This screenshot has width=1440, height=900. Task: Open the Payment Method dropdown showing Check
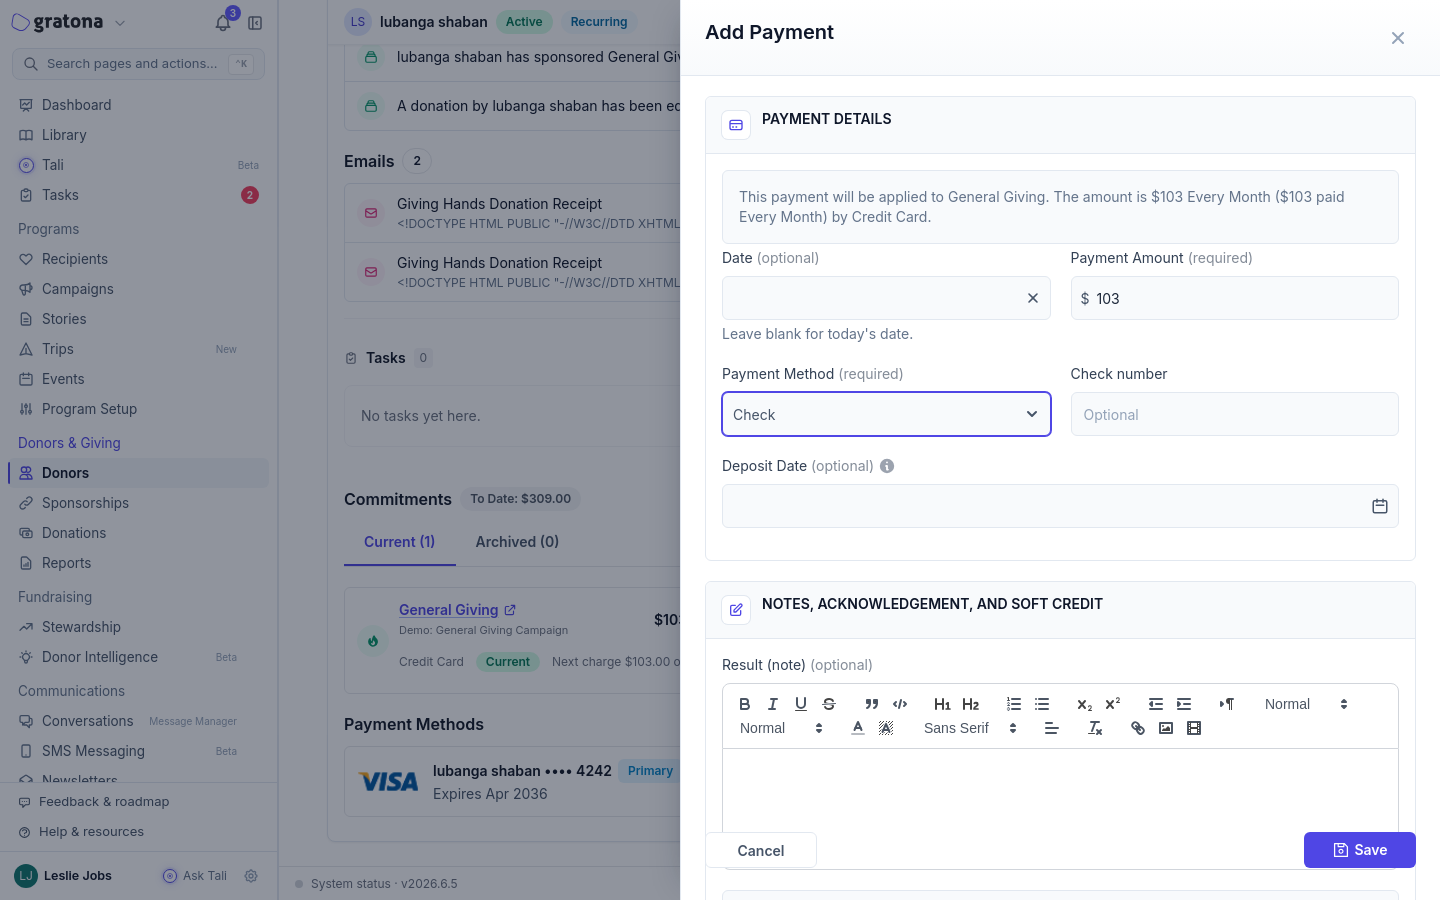coord(886,414)
